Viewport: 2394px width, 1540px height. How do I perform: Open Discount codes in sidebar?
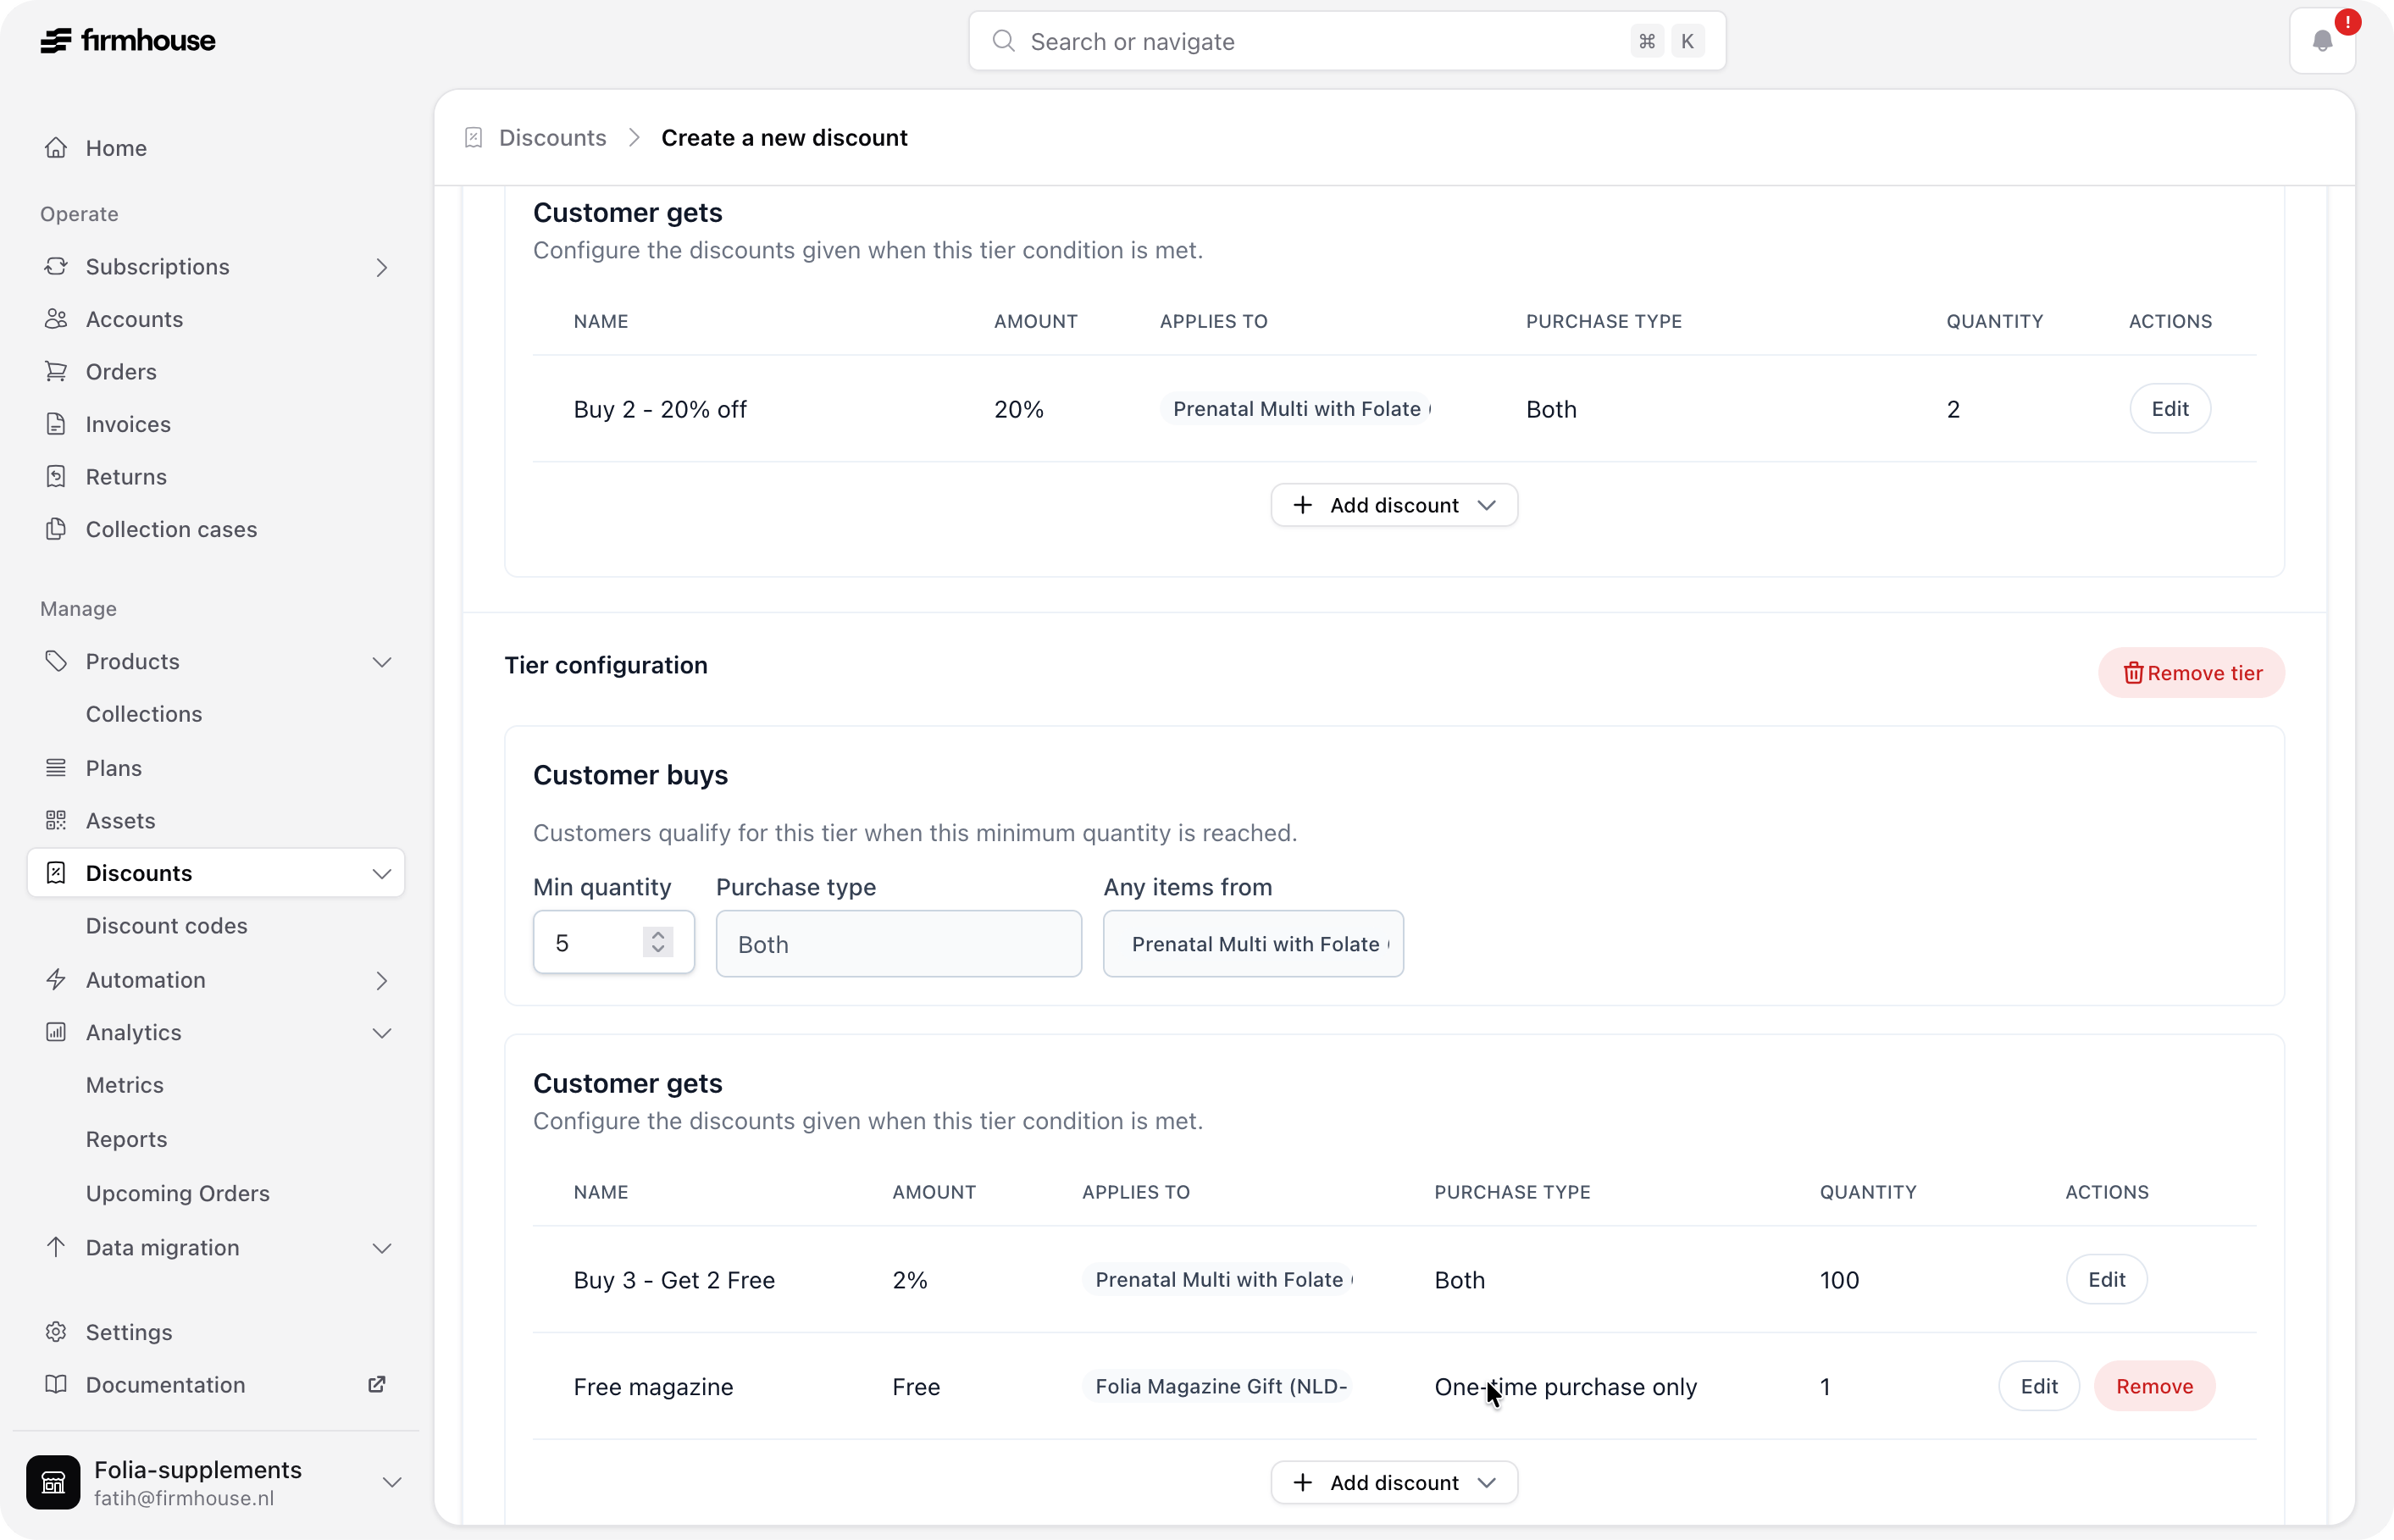point(167,926)
